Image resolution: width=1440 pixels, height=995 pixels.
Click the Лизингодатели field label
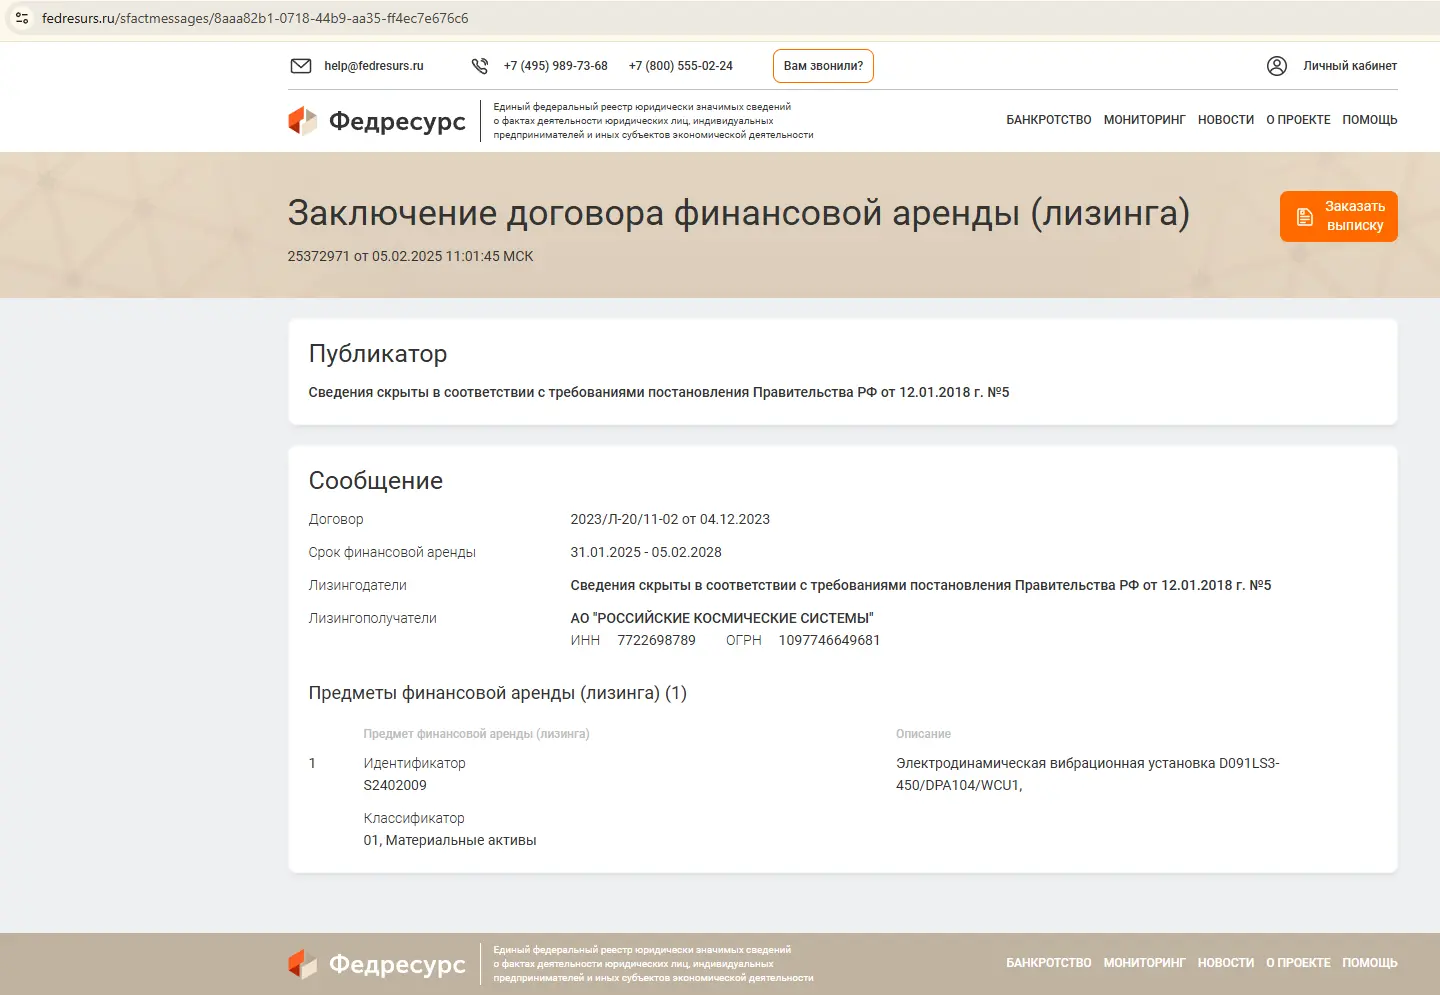coord(358,585)
